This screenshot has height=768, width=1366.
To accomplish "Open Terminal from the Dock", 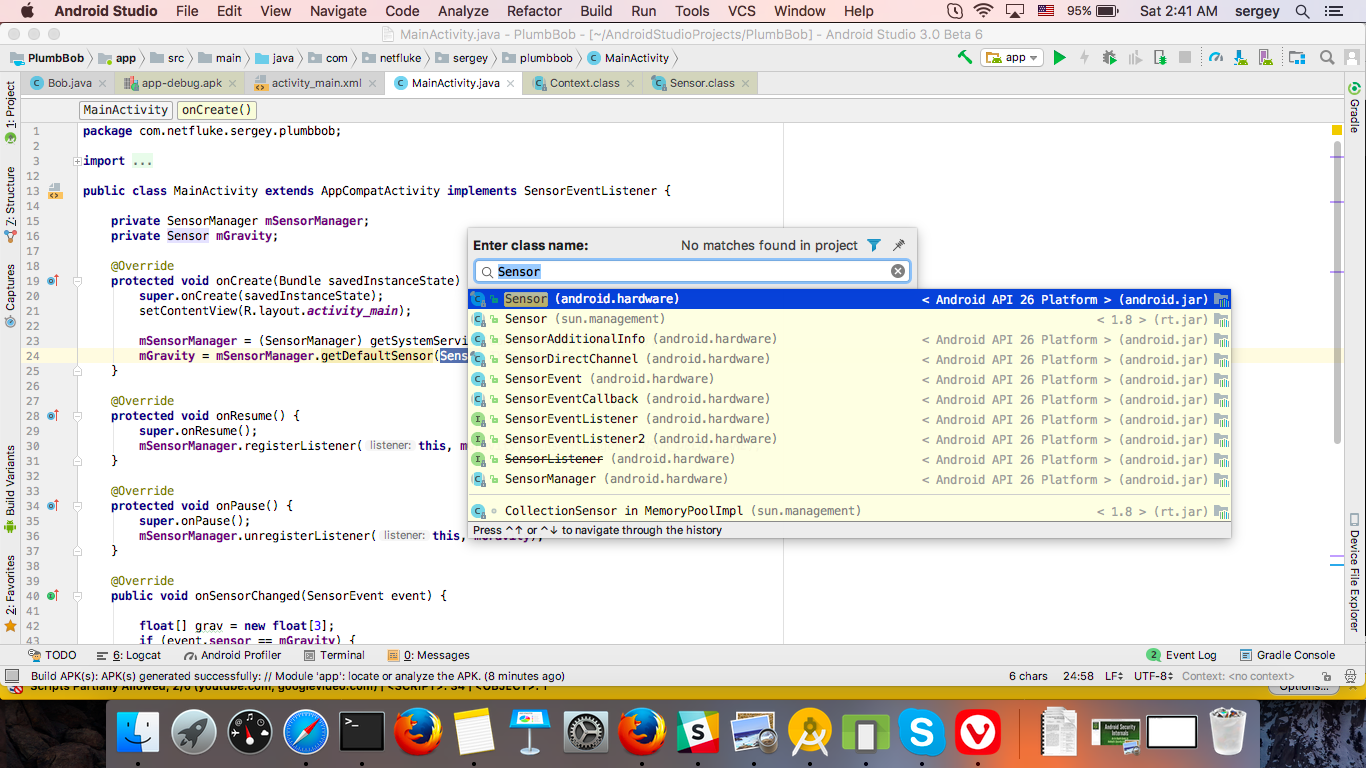I will point(362,732).
